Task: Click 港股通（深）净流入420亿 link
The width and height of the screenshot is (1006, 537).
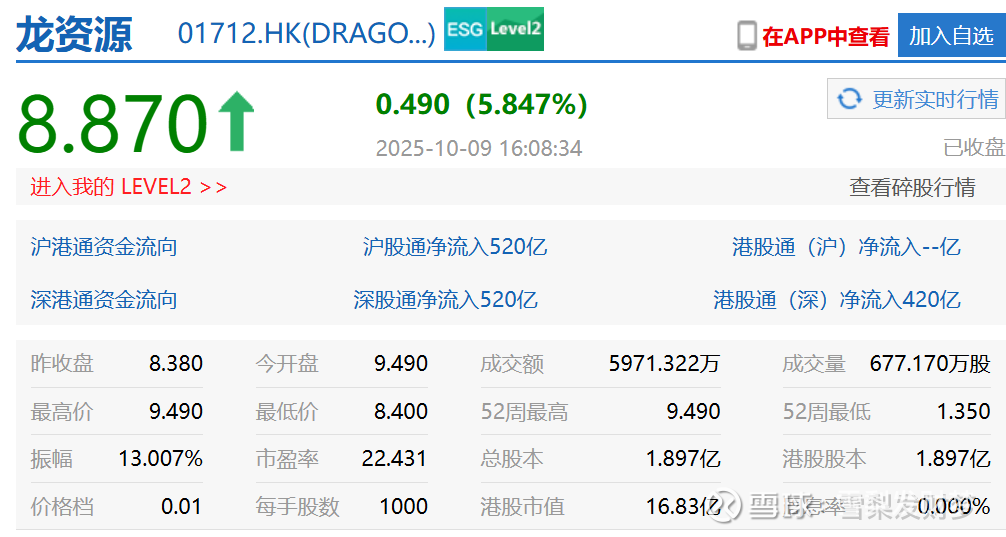Action: tap(837, 300)
